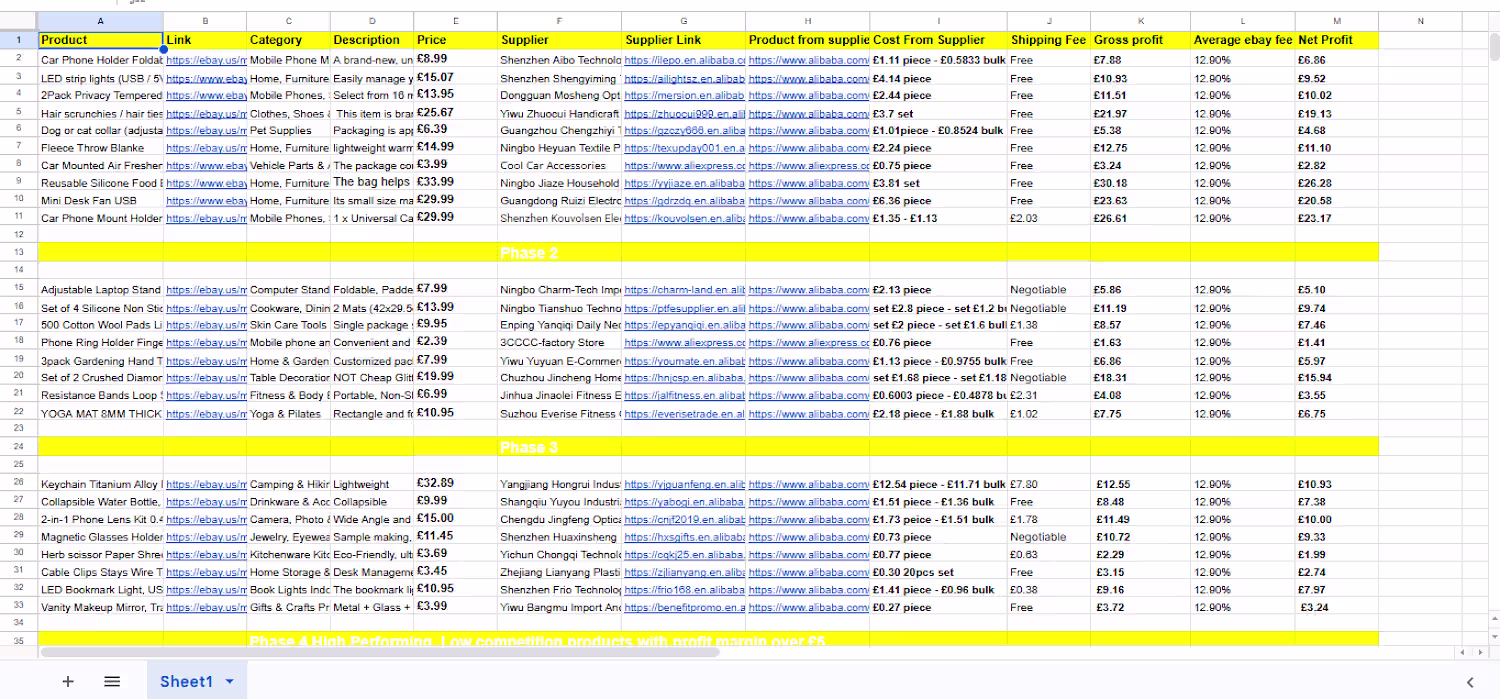Select product cell Reusable Silicone Food

coord(100,183)
